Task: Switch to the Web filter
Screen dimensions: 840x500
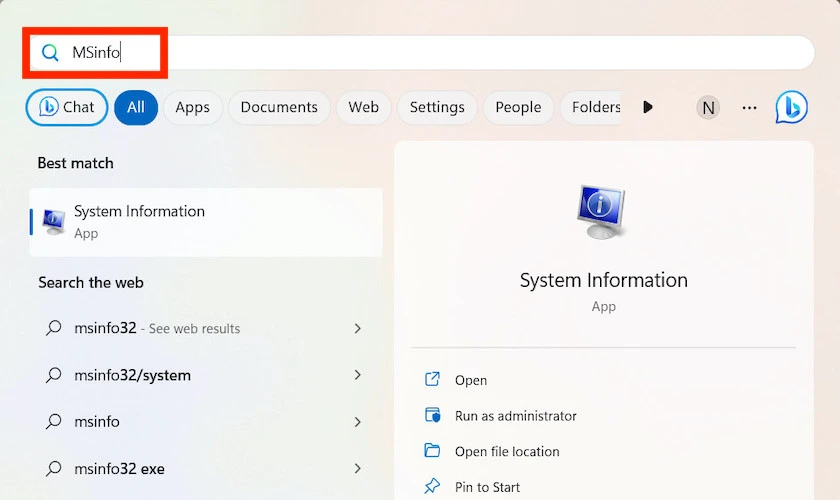Action: (364, 107)
